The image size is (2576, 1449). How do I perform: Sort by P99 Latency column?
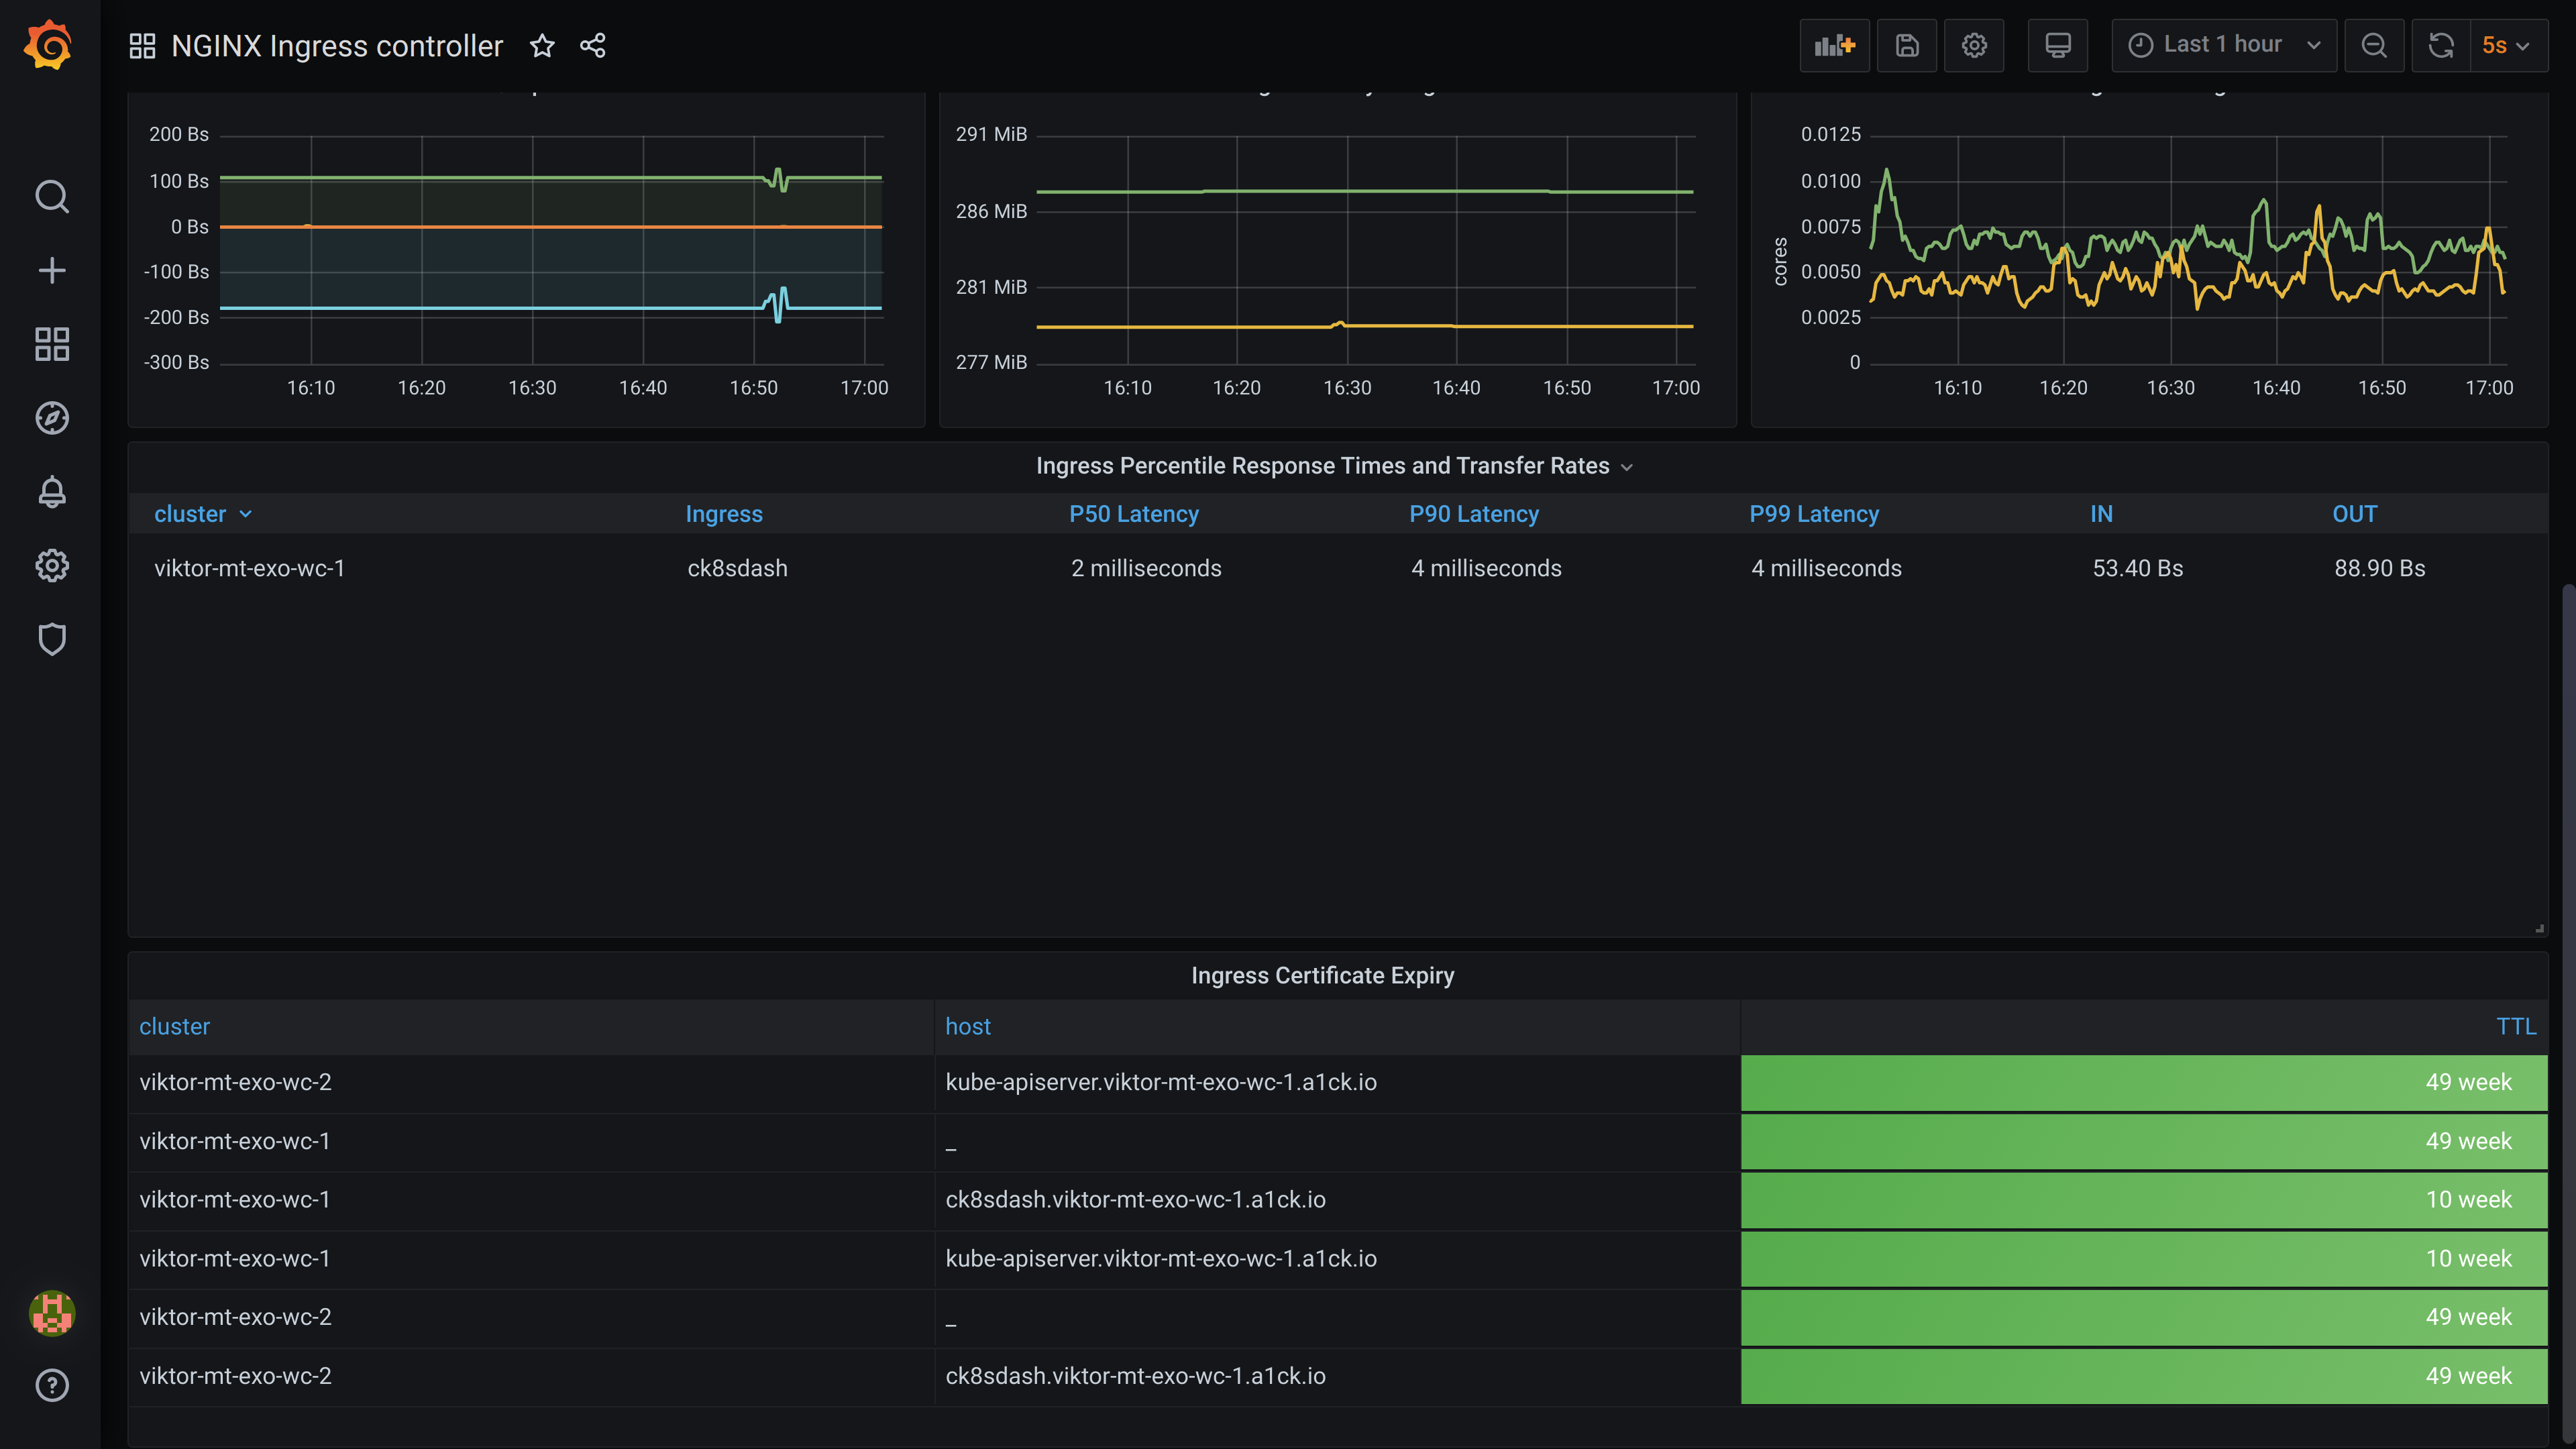1814,514
